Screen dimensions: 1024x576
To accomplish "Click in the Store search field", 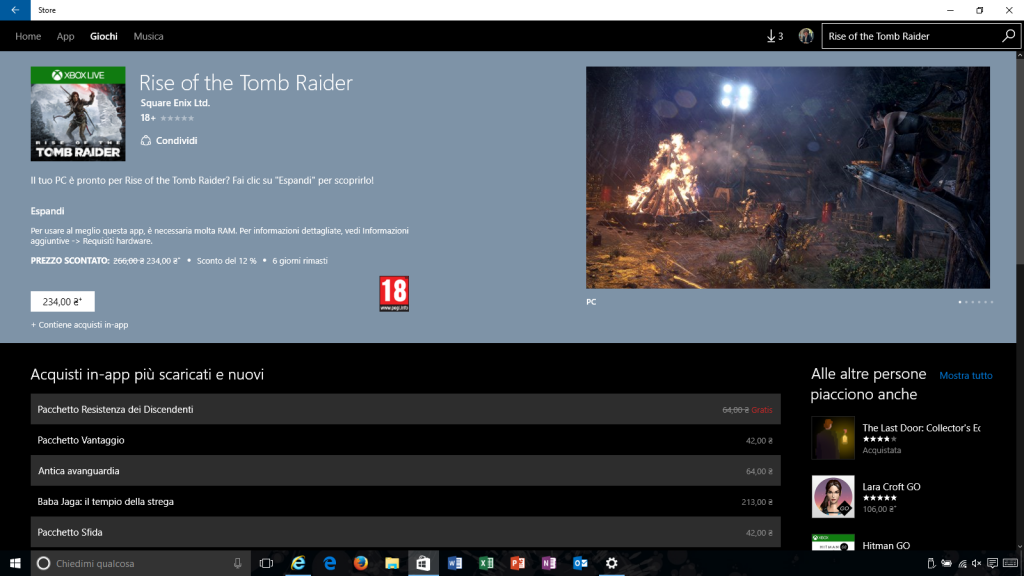I will point(911,36).
